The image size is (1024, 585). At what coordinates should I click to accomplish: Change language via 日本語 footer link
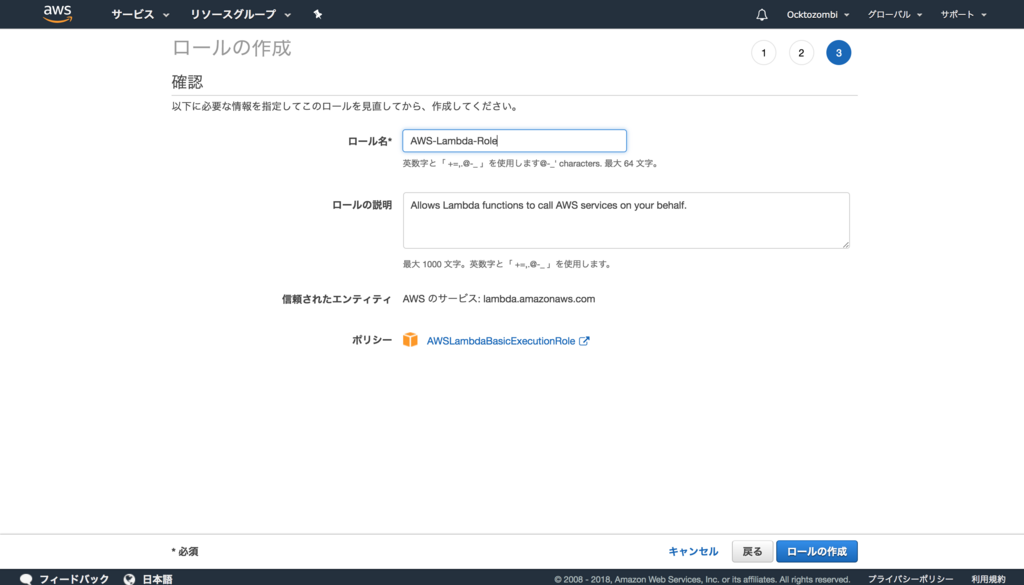tap(157, 579)
